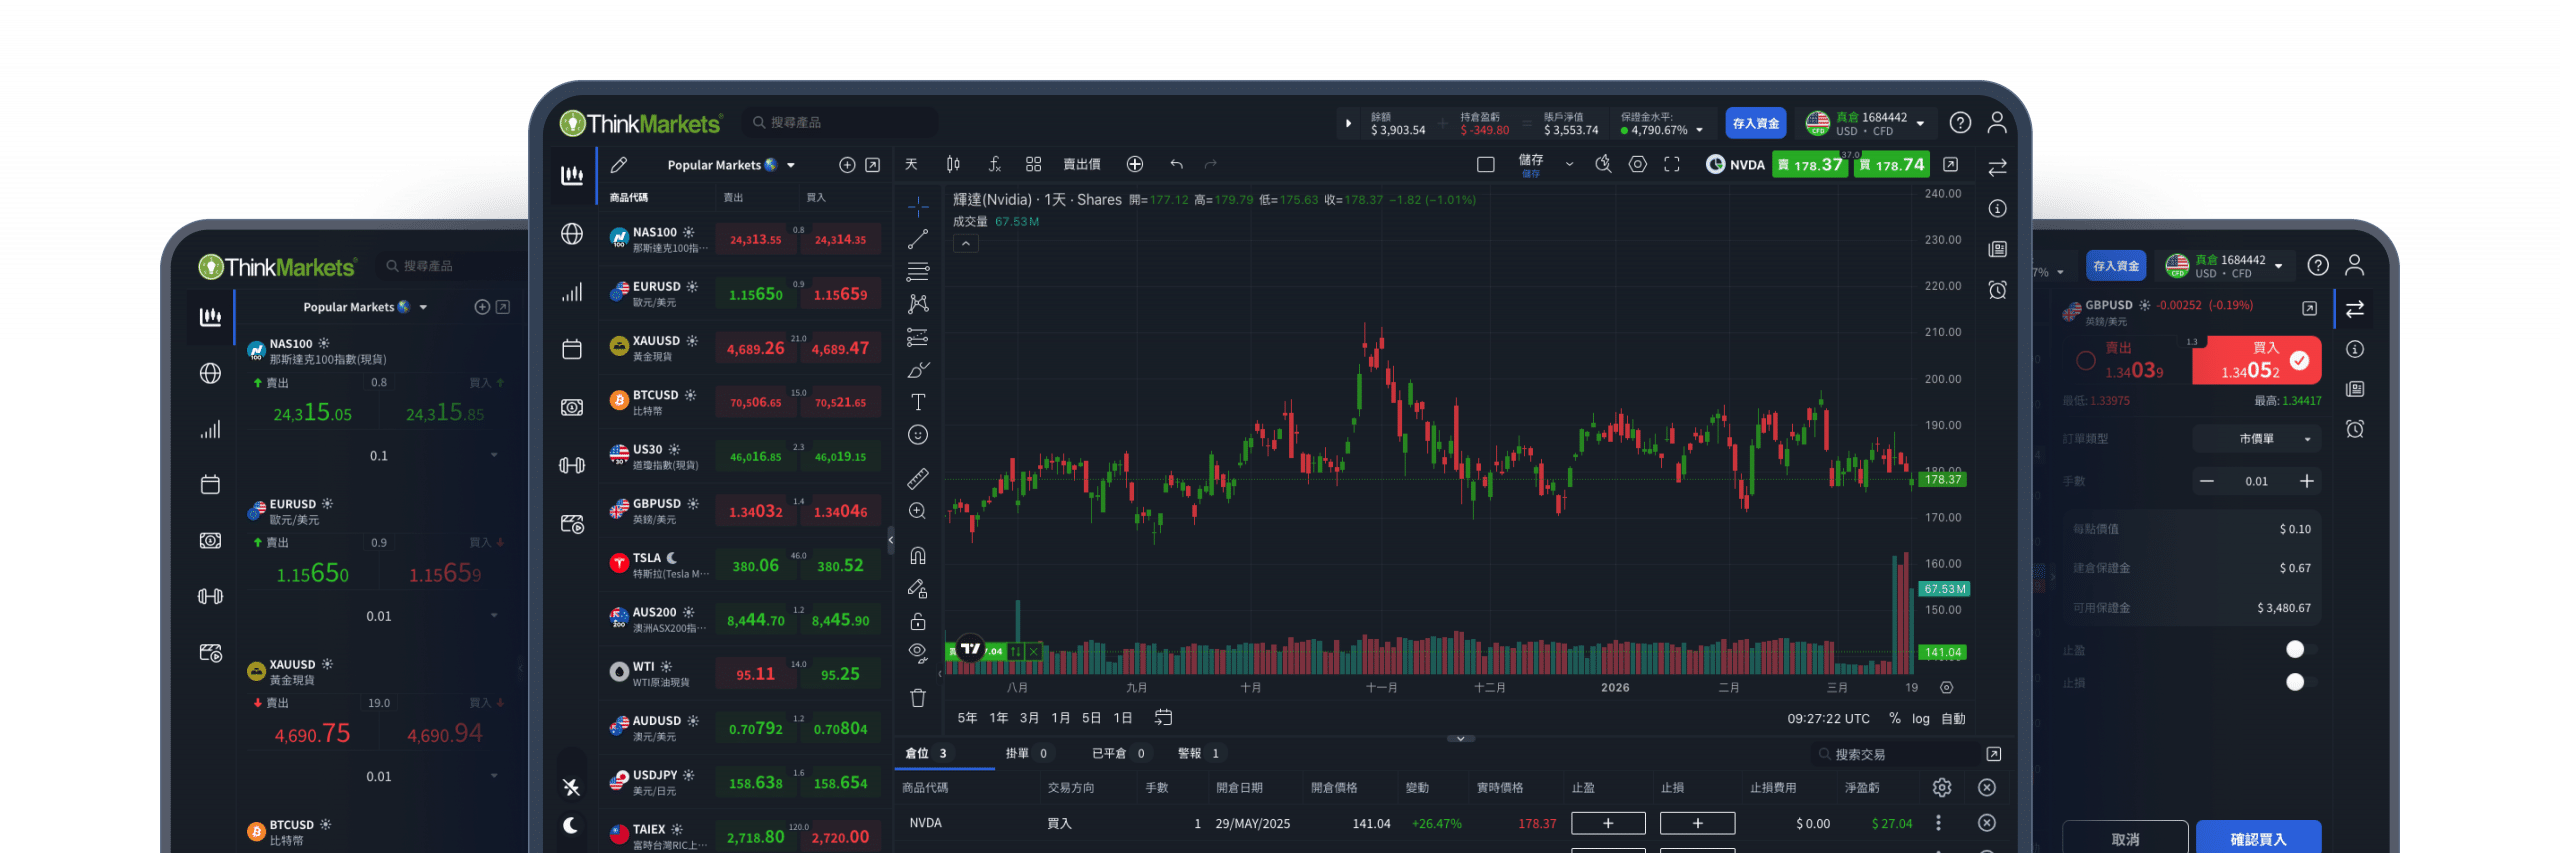Screen dimensions: 2560x853
Task: Toggle the 止盈 take profit switch in right window
Action: 2300,650
